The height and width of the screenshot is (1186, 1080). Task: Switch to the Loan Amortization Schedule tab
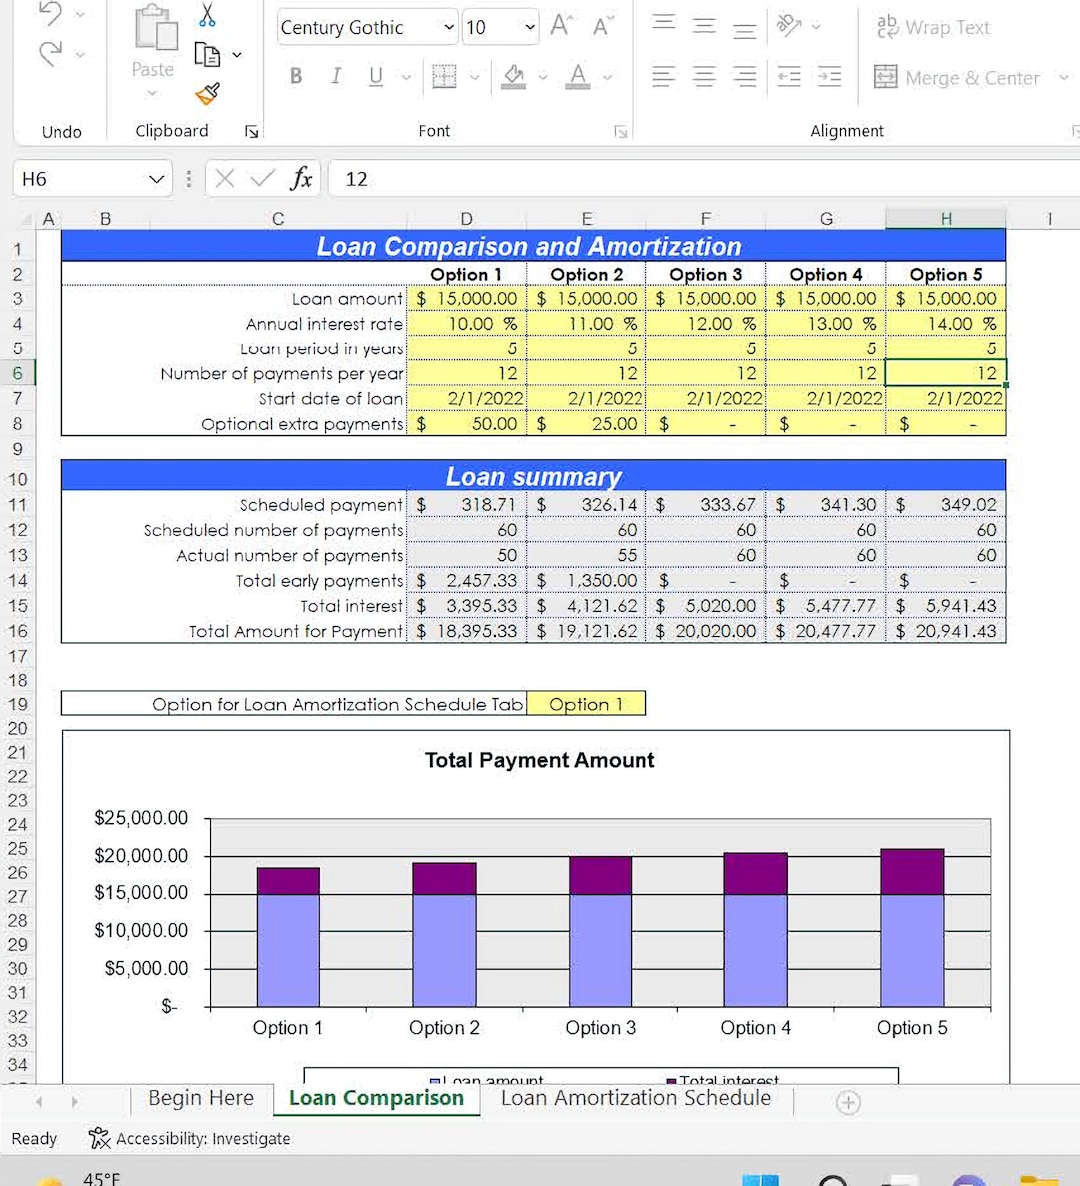[636, 1097]
